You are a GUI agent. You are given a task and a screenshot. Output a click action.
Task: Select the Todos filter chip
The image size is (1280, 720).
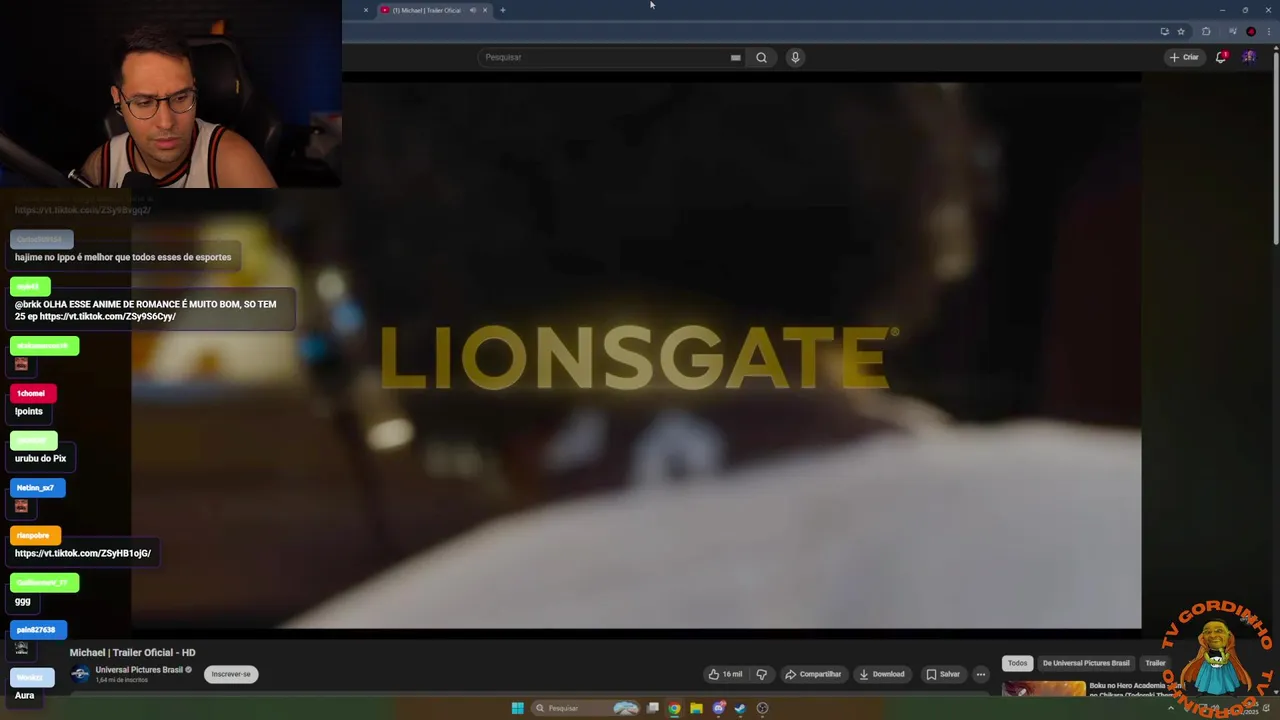point(1017,663)
